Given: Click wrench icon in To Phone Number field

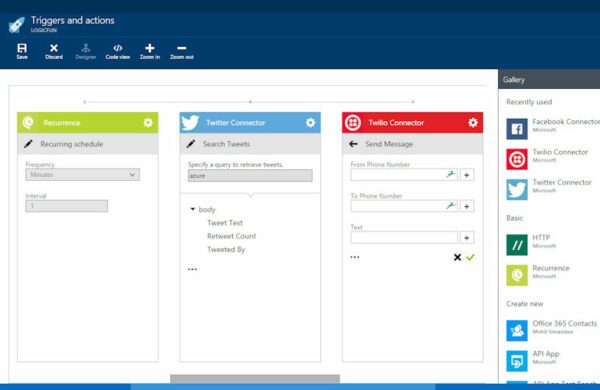Looking at the screenshot, I should click(x=451, y=206).
